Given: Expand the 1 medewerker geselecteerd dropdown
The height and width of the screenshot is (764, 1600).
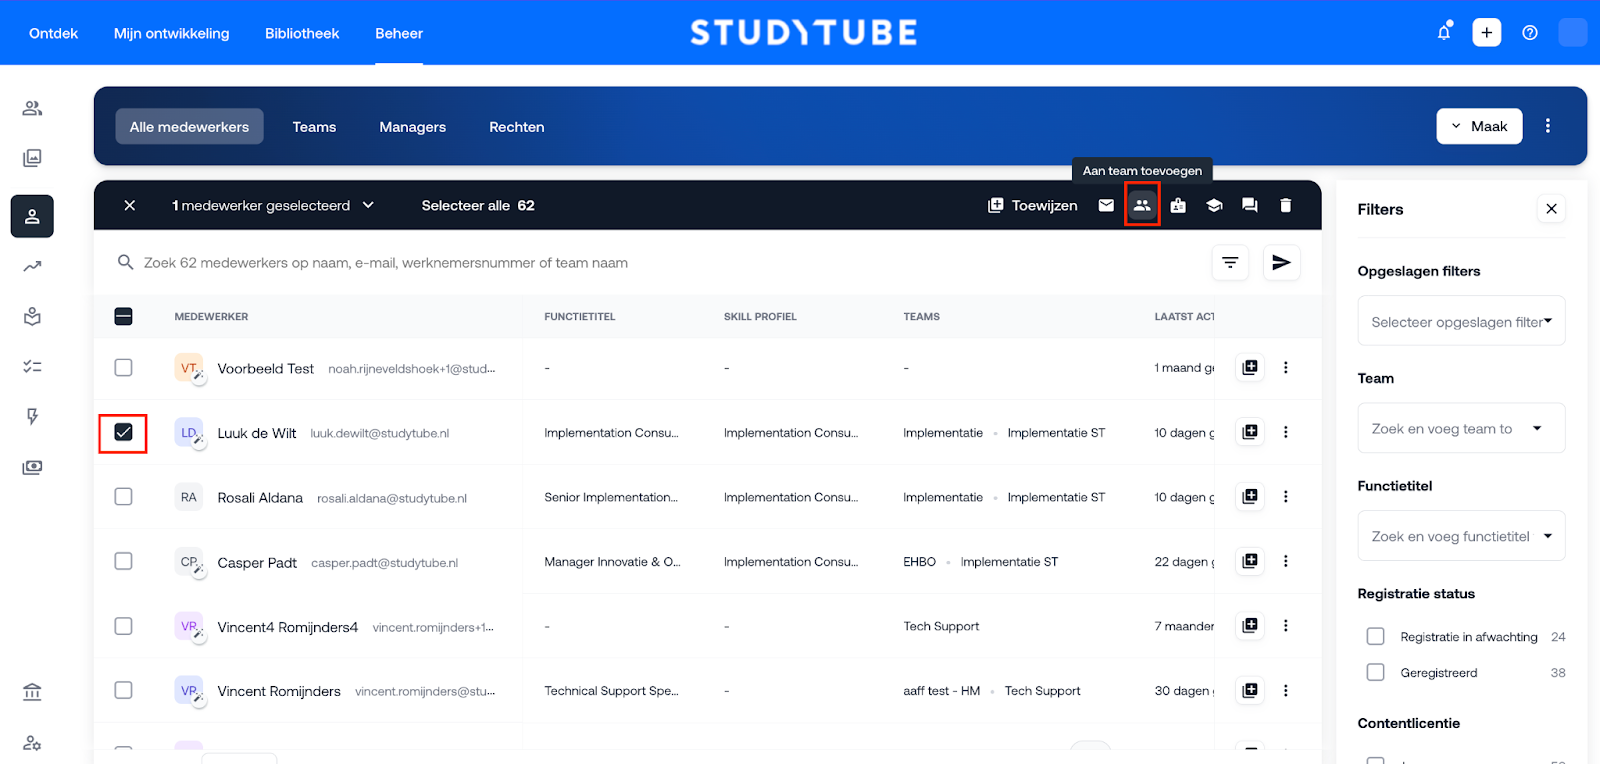Looking at the screenshot, I should coord(272,205).
